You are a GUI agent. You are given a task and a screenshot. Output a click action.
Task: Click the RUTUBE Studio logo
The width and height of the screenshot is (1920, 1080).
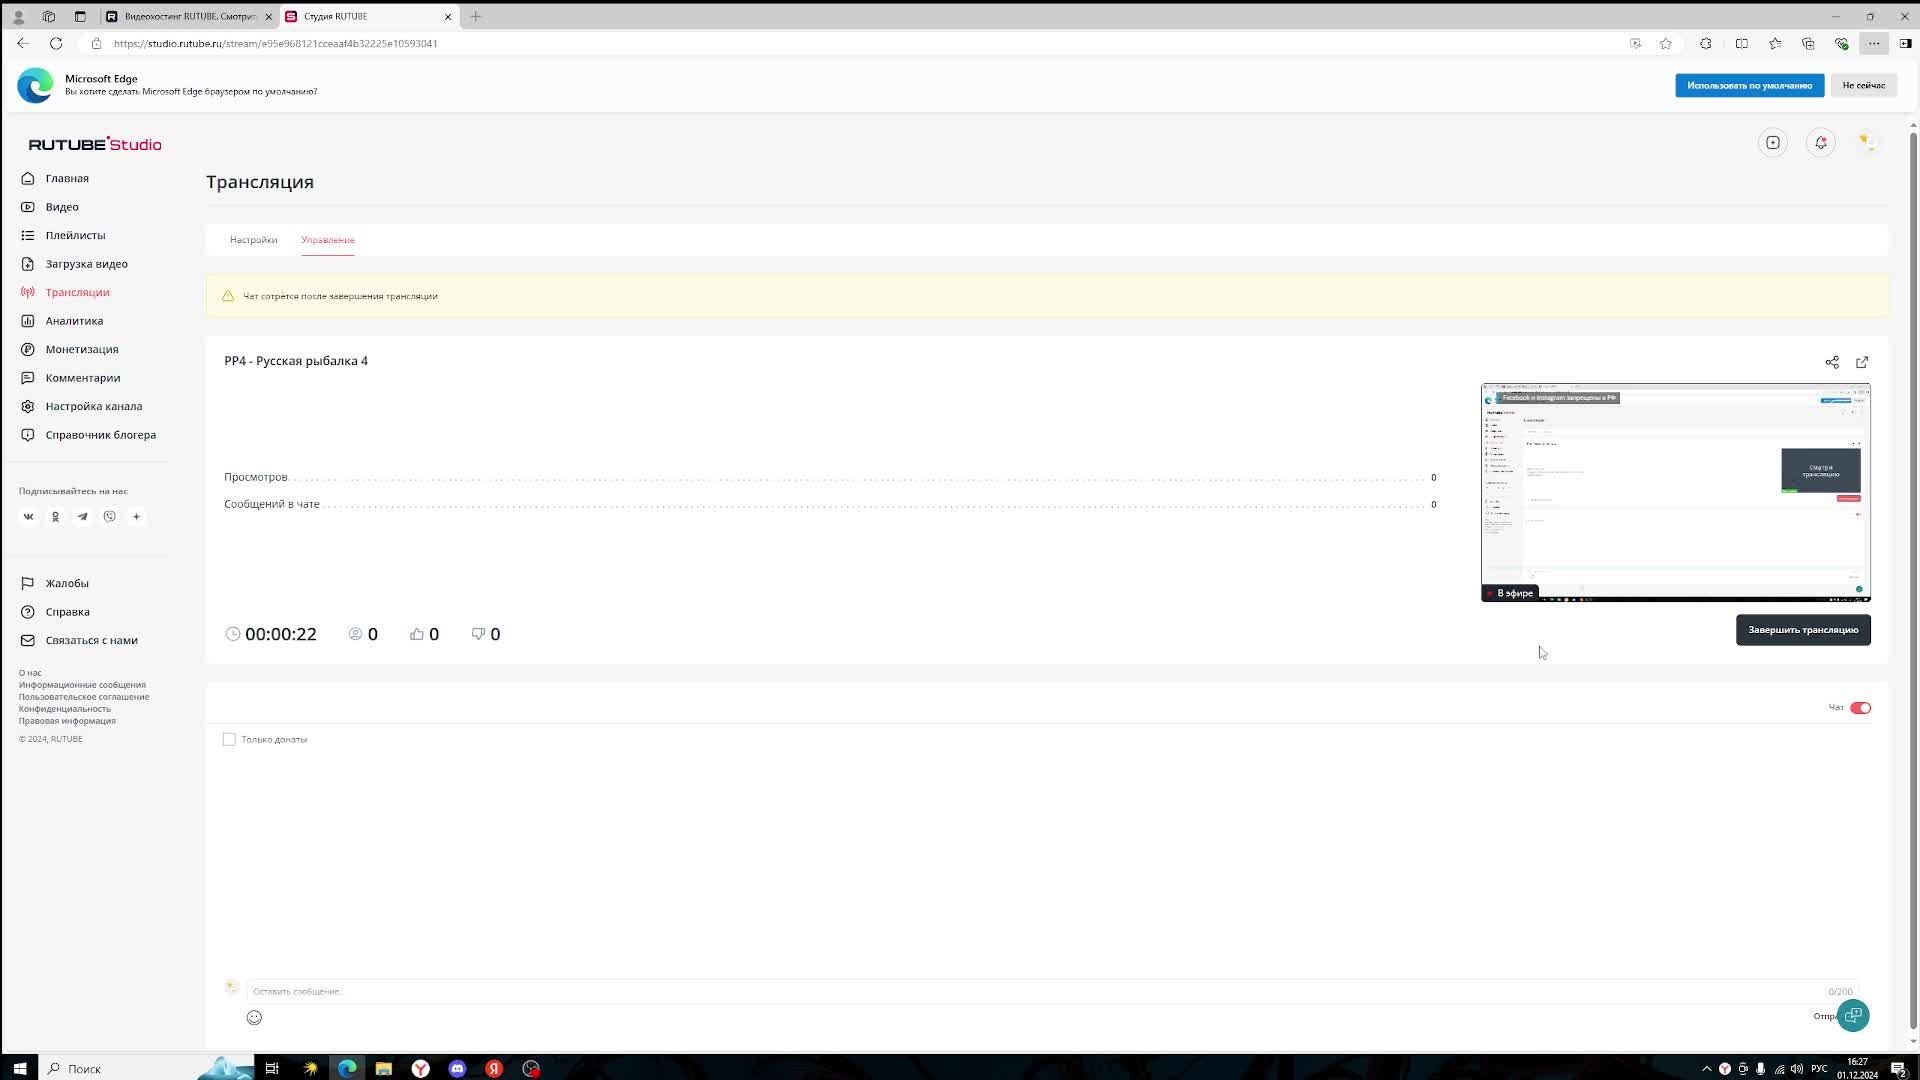point(95,144)
